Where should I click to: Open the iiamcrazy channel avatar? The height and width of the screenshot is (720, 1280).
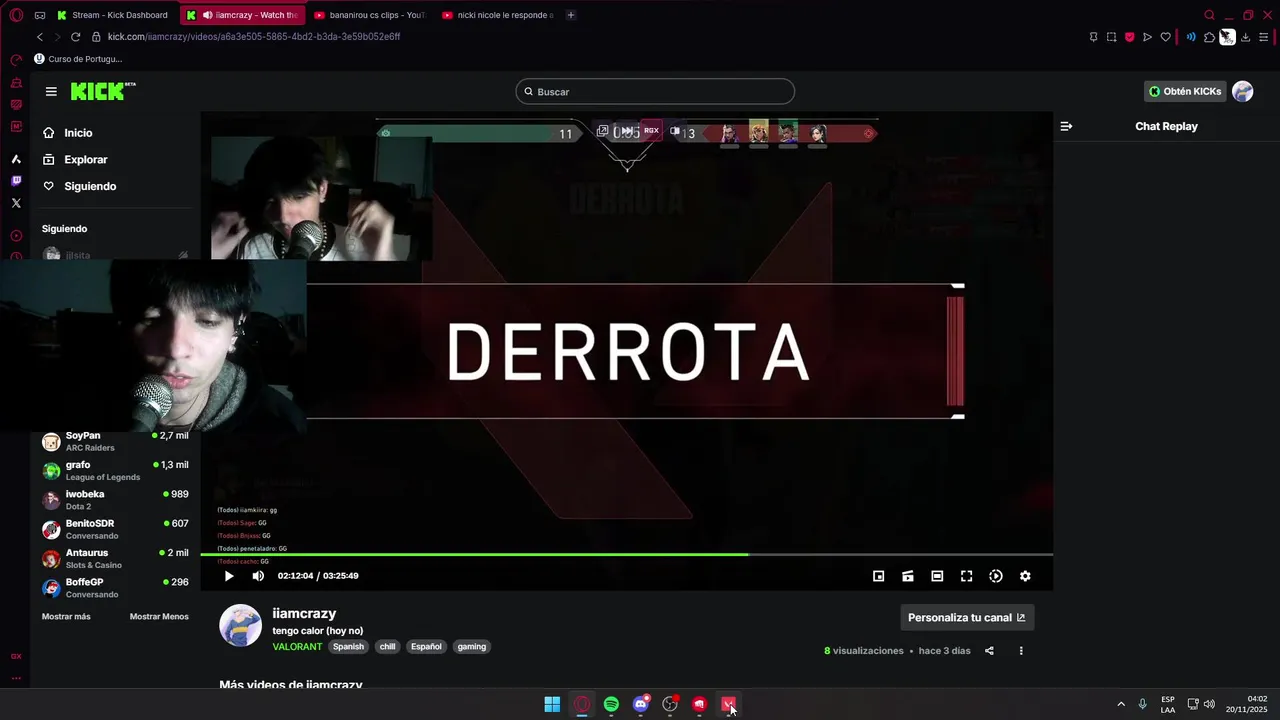(x=240, y=625)
